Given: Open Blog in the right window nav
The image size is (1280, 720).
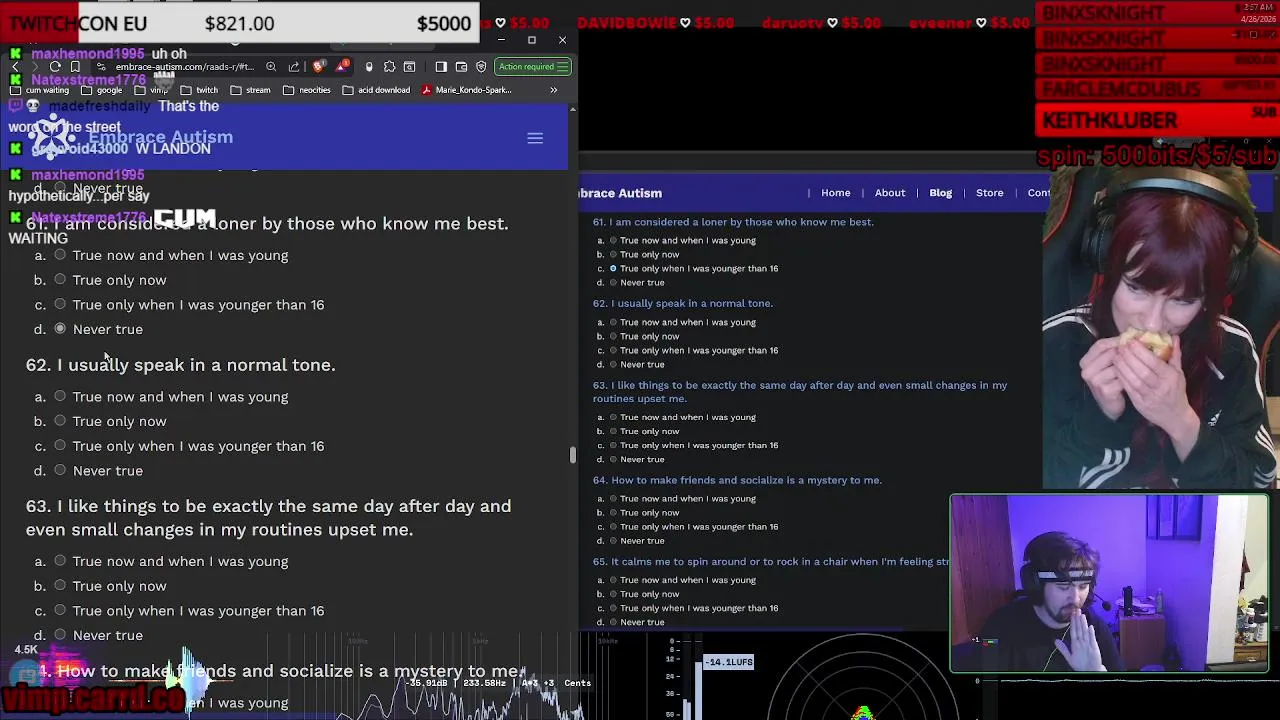Looking at the screenshot, I should tap(941, 193).
